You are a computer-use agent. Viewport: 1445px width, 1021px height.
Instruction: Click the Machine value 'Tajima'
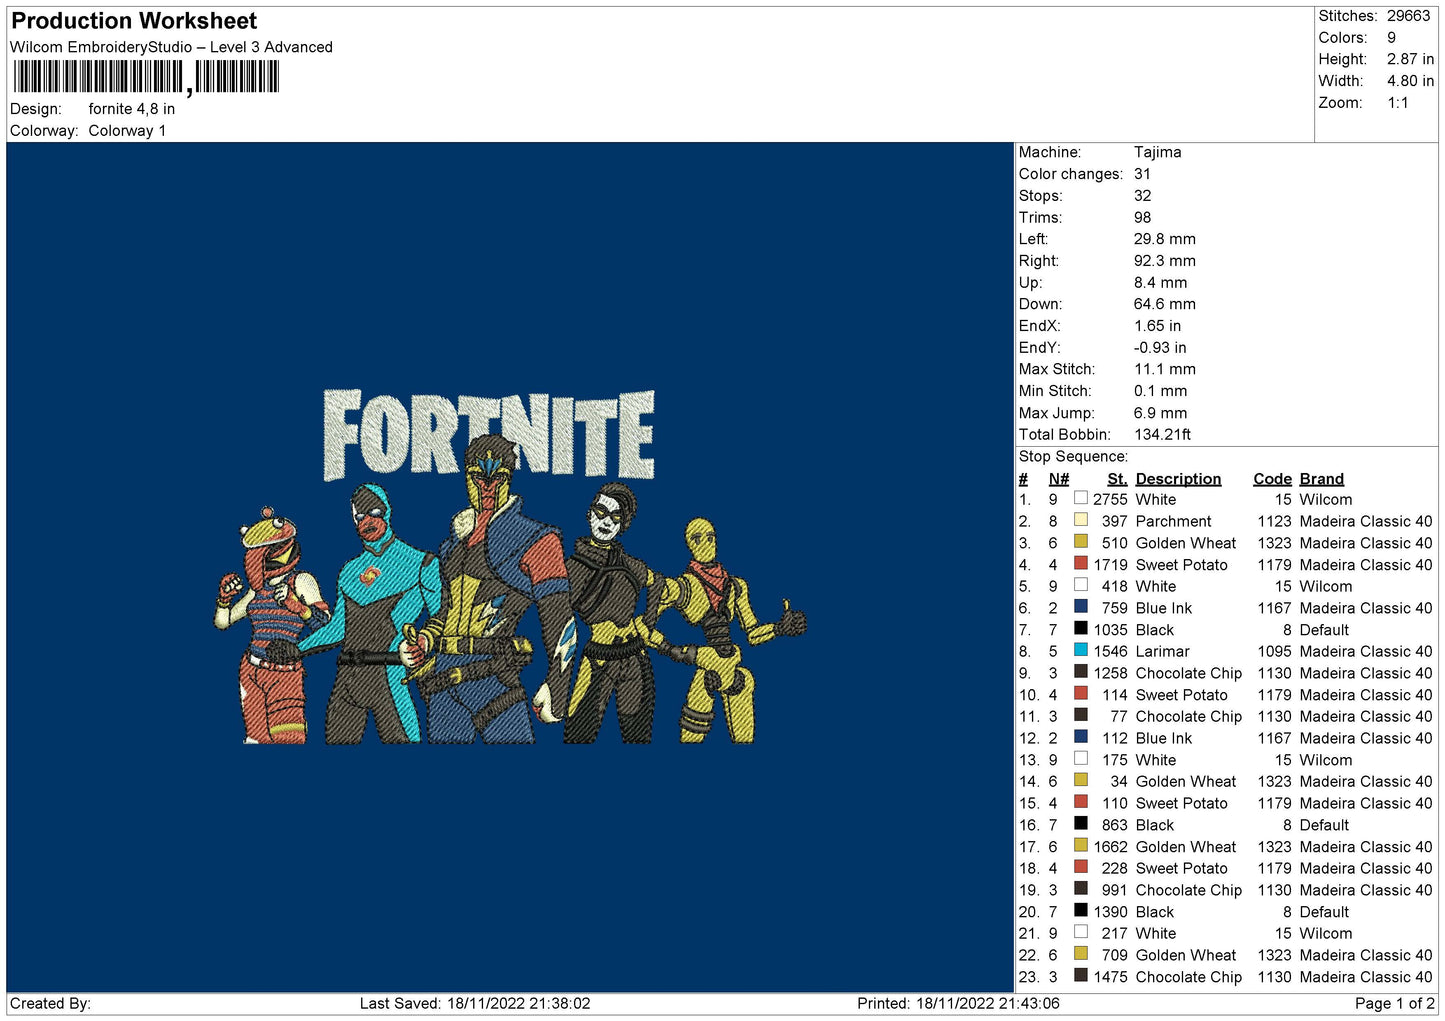pyautogui.click(x=1158, y=152)
